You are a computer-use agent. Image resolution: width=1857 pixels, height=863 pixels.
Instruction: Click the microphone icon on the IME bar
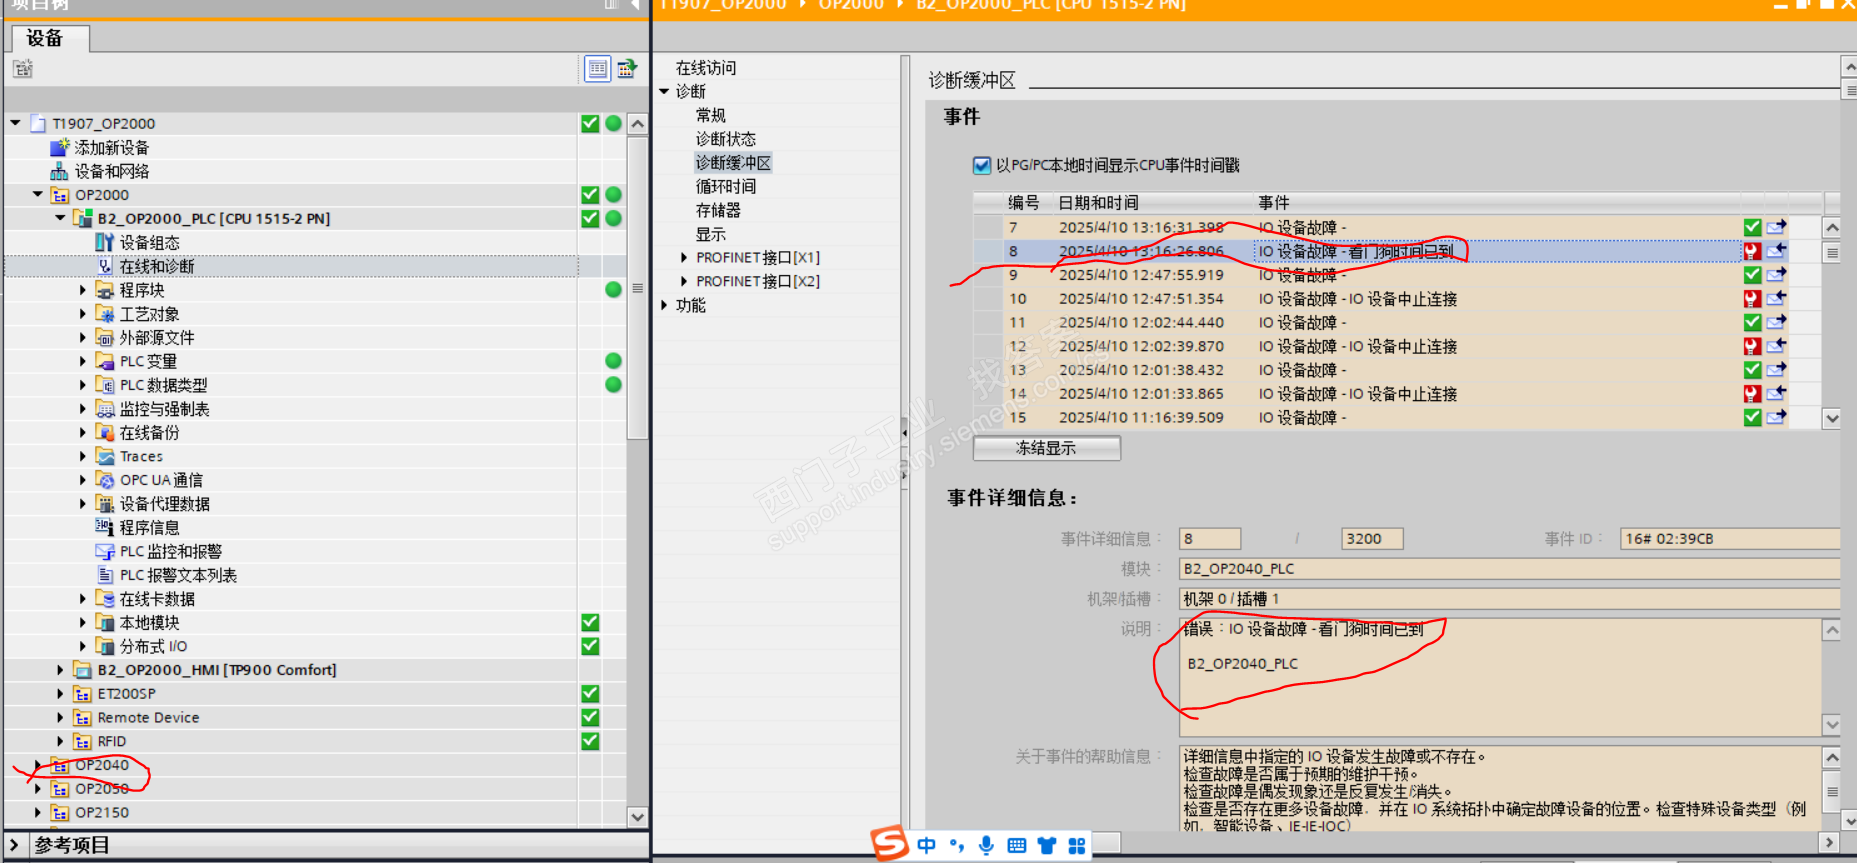(986, 845)
